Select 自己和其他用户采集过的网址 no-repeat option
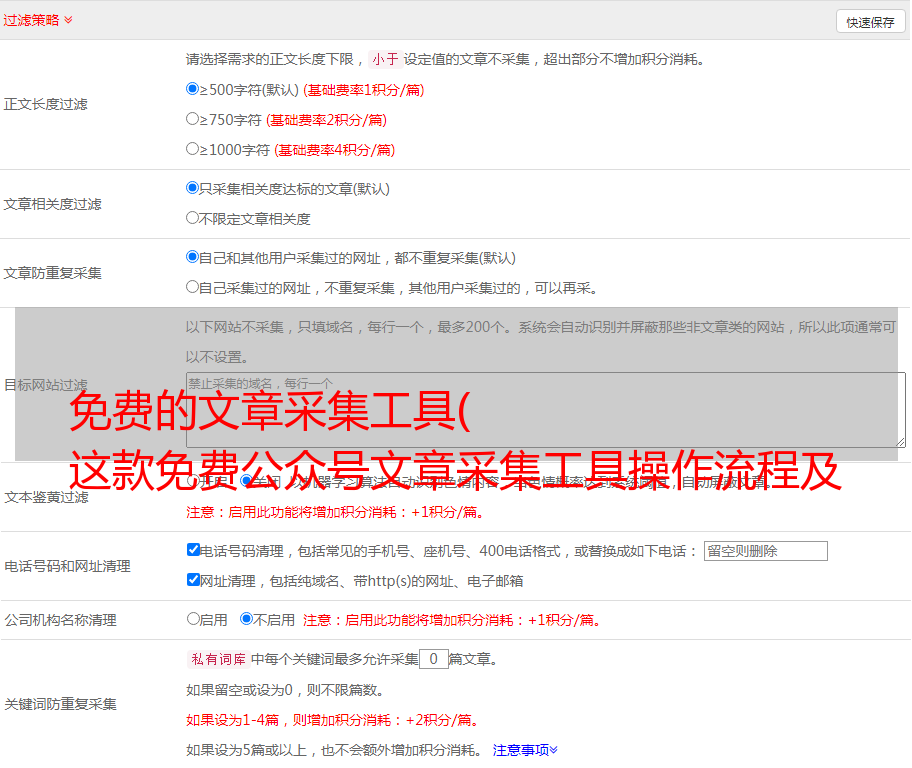 pos(192,257)
